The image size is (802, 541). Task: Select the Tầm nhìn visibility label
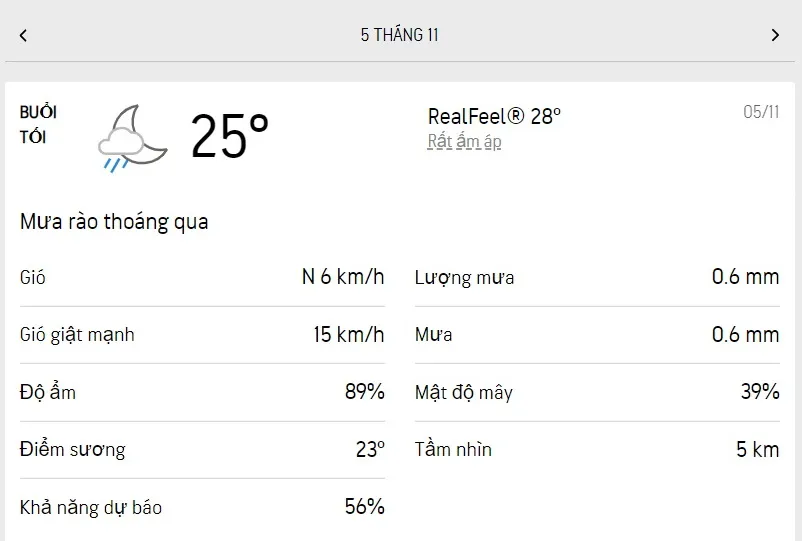pos(453,449)
